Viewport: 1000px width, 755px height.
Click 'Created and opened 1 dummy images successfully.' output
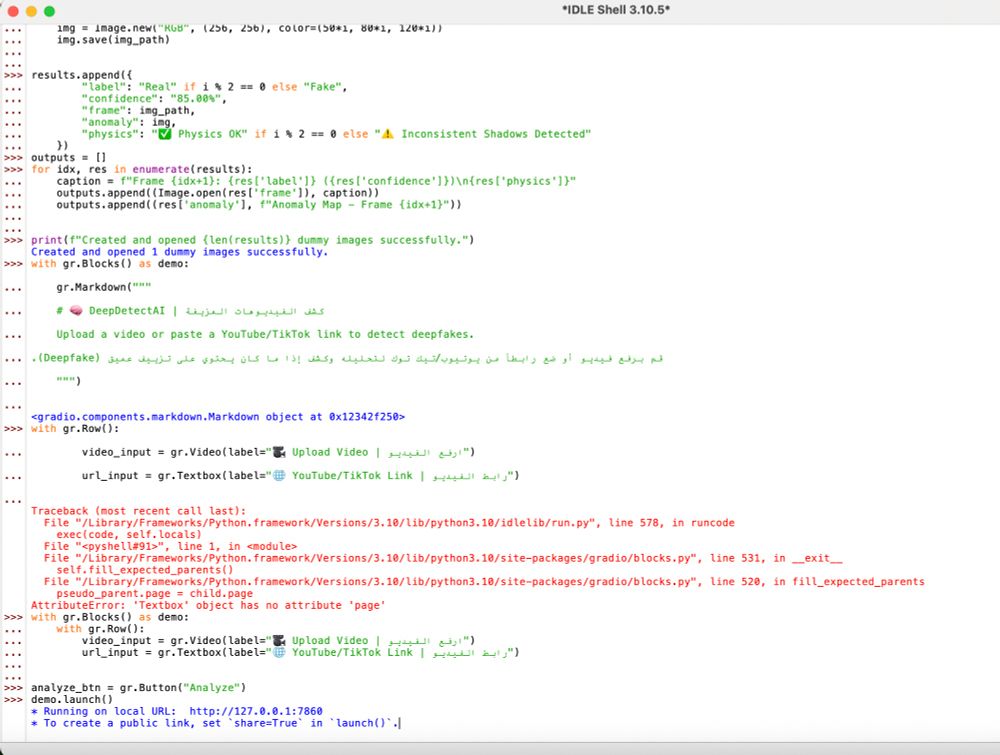point(179,252)
